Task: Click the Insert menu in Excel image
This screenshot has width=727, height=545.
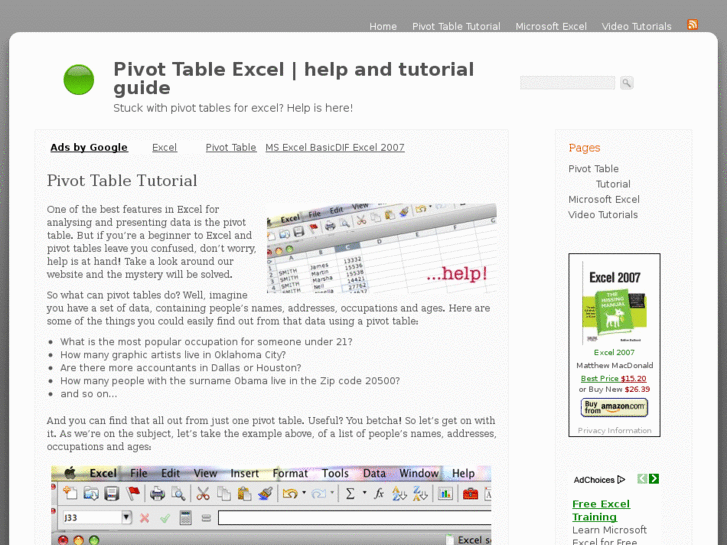Action: (244, 473)
